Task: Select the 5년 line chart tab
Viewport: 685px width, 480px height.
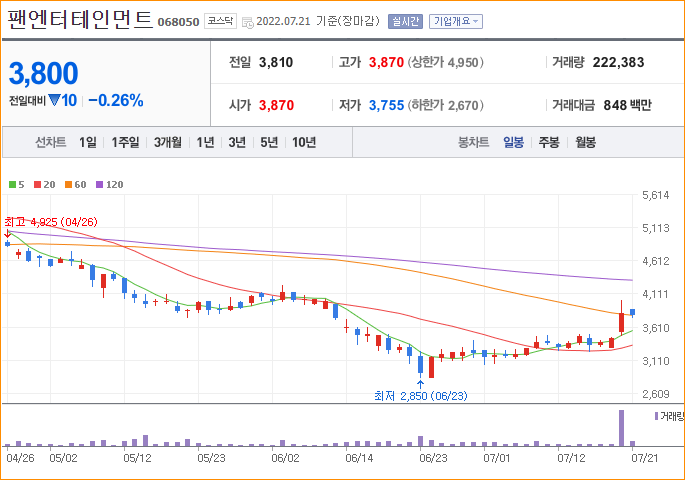Action: [269, 142]
